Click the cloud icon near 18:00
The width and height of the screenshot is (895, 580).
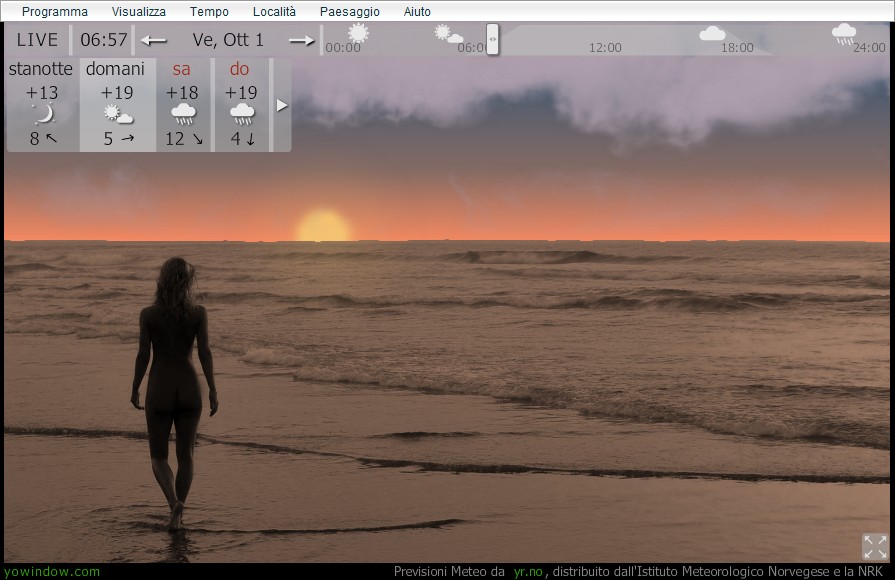(x=712, y=34)
